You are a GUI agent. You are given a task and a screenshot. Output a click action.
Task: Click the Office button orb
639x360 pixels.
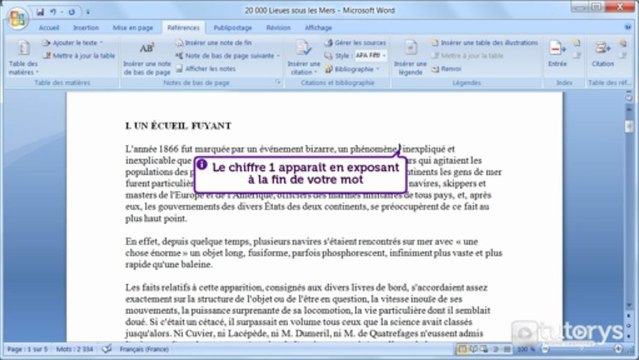[17, 18]
